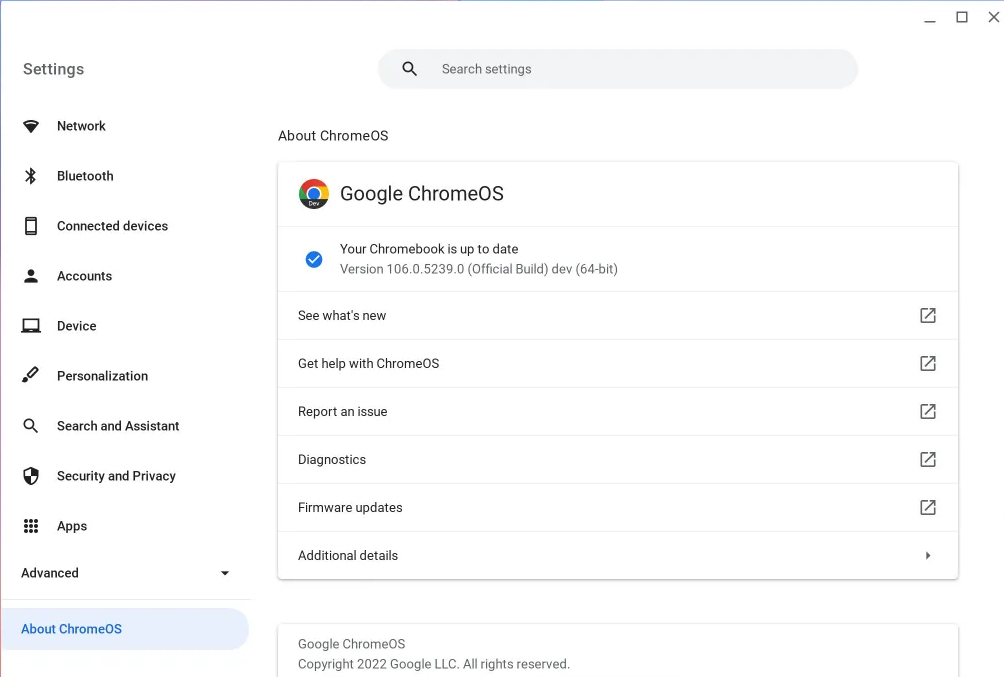Open Search and Assistant settings
This screenshot has height=677, width=1004.
click(x=118, y=426)
